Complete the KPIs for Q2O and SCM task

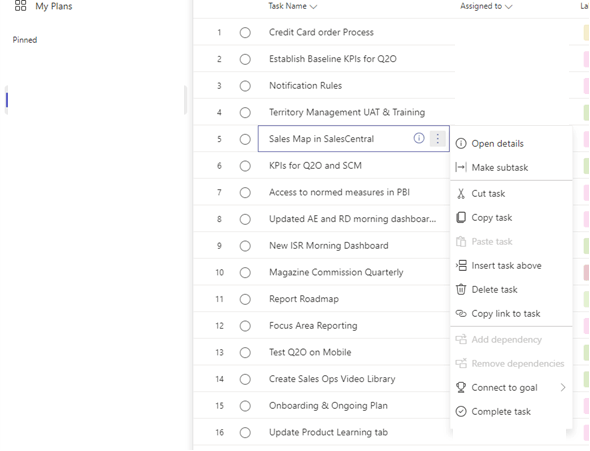coord(245,166)
